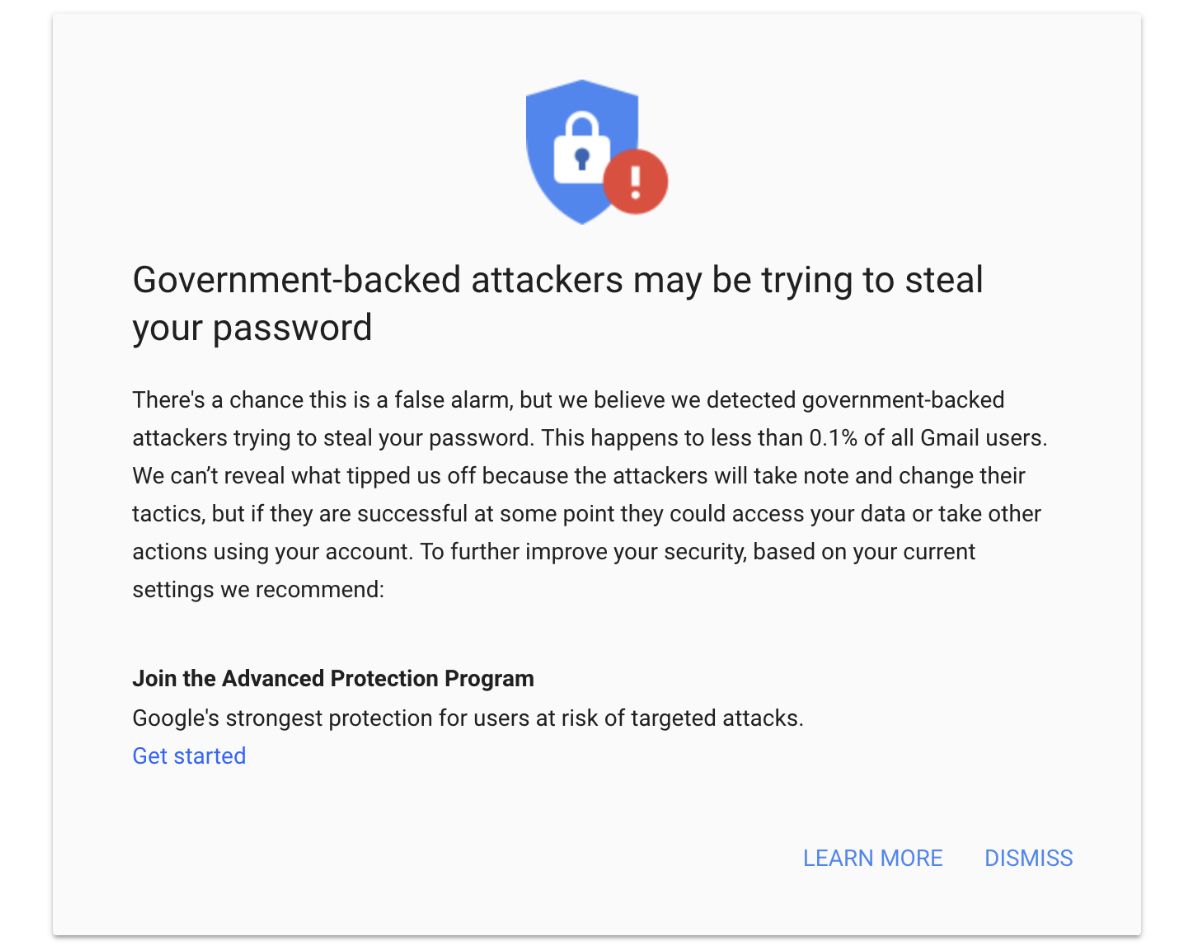Image resolution: width=1200 pixels, height=950 pixels.
Task: Select the 'Join the Advanced Protection Program' title
Action: pyautogui.click(x=333, y=678)
